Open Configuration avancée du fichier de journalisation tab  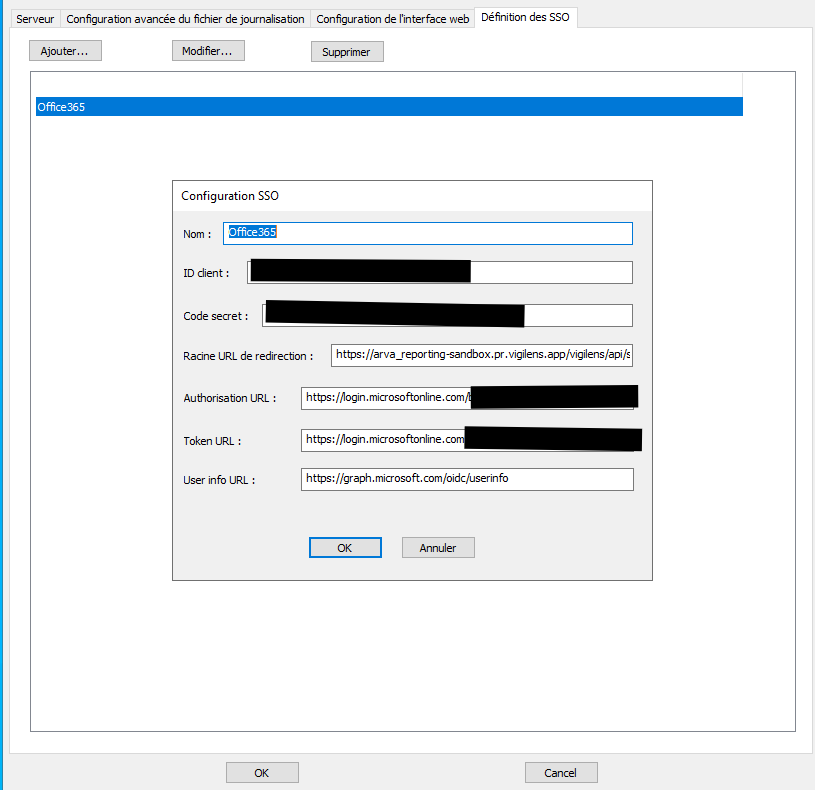(x=185, y=19)
